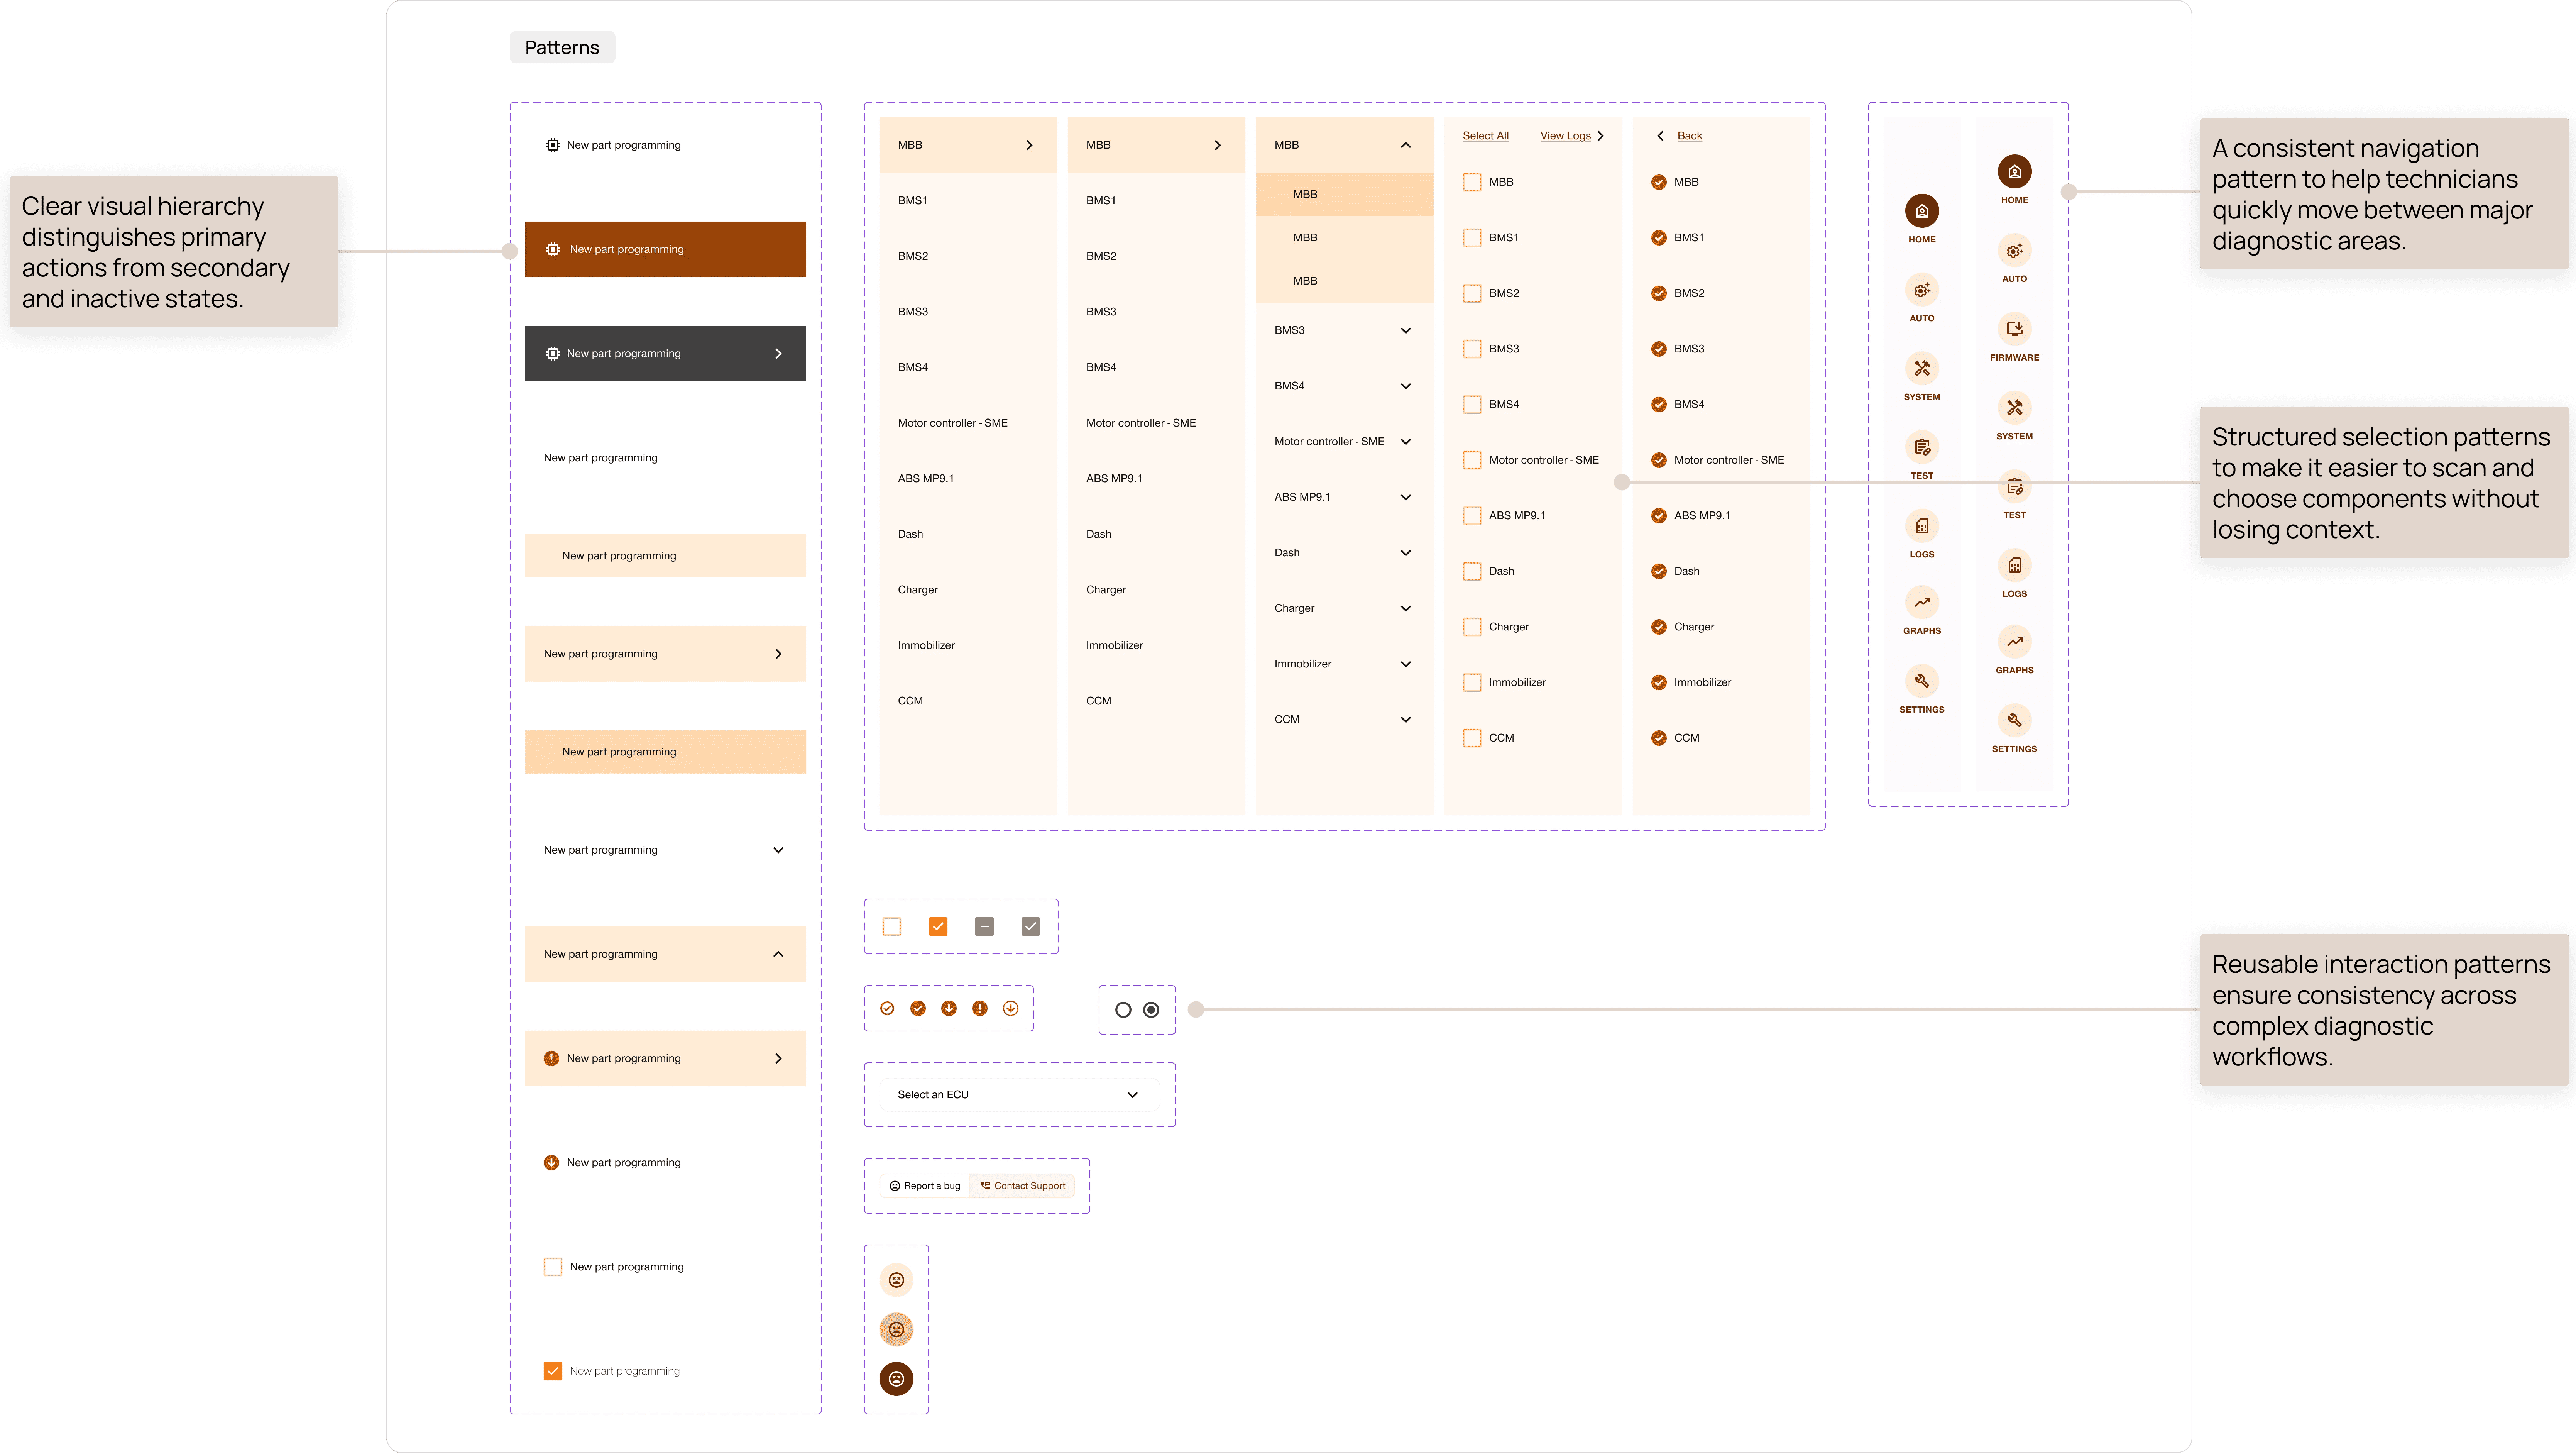
Task: Select the filled radio button
Action: pos(1151,1010)
